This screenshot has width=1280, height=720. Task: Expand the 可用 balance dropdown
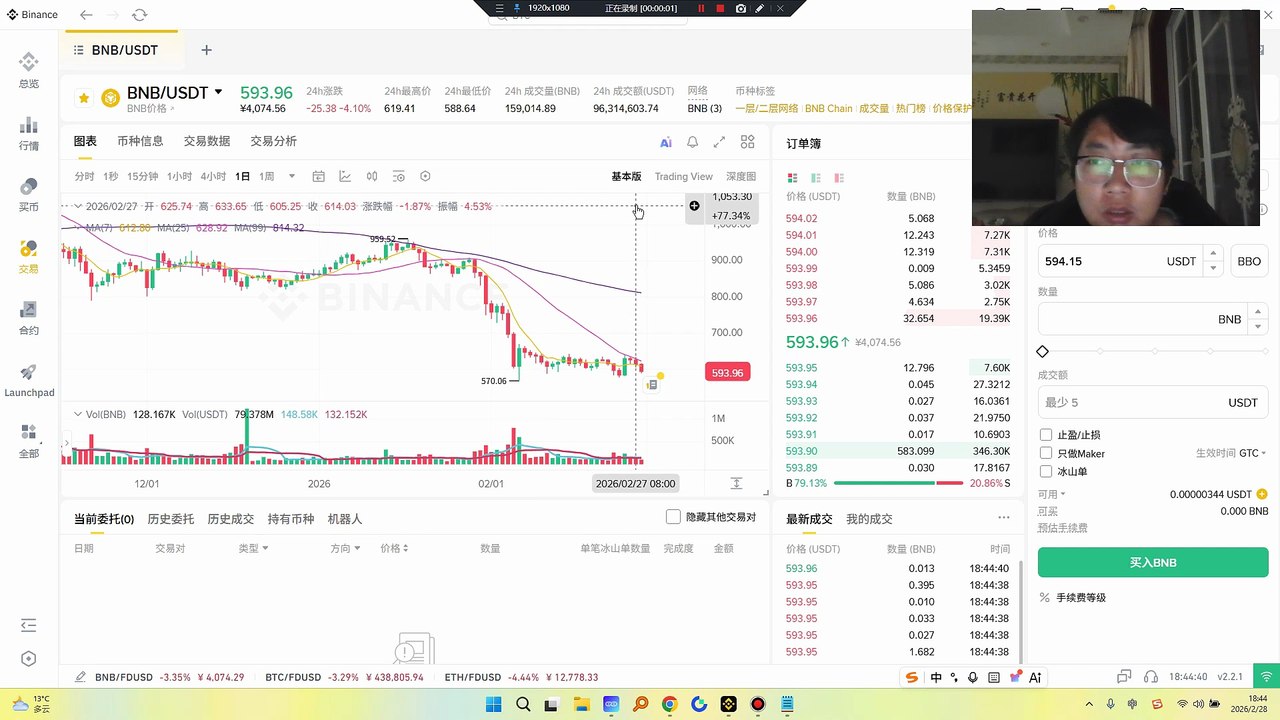(1051, 494)
